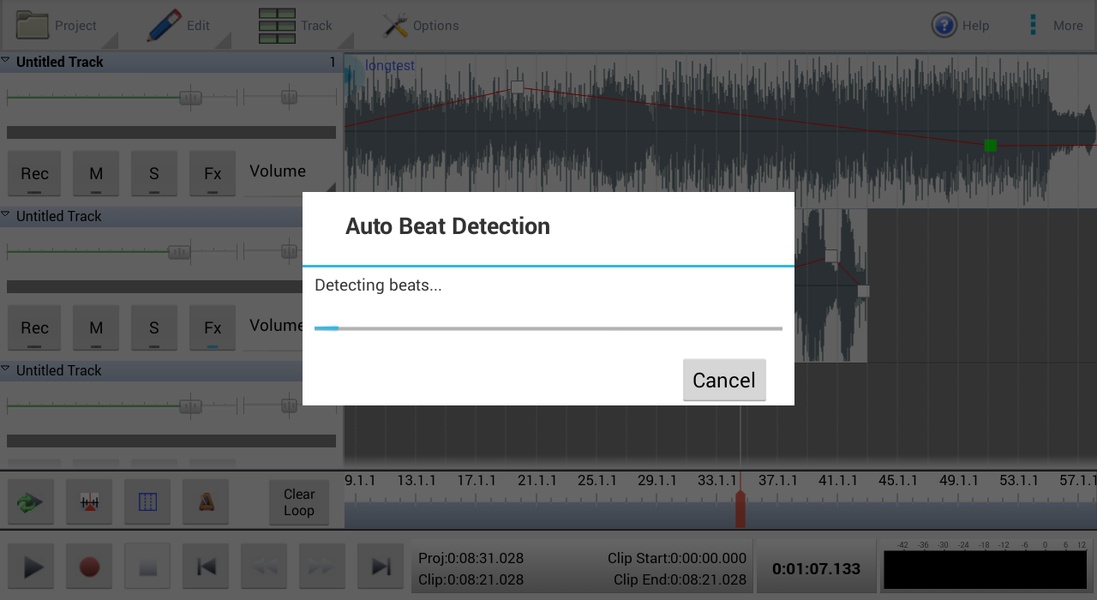
Task: Click the bottom track's volume fader knob
Action: tap(190, 406)
